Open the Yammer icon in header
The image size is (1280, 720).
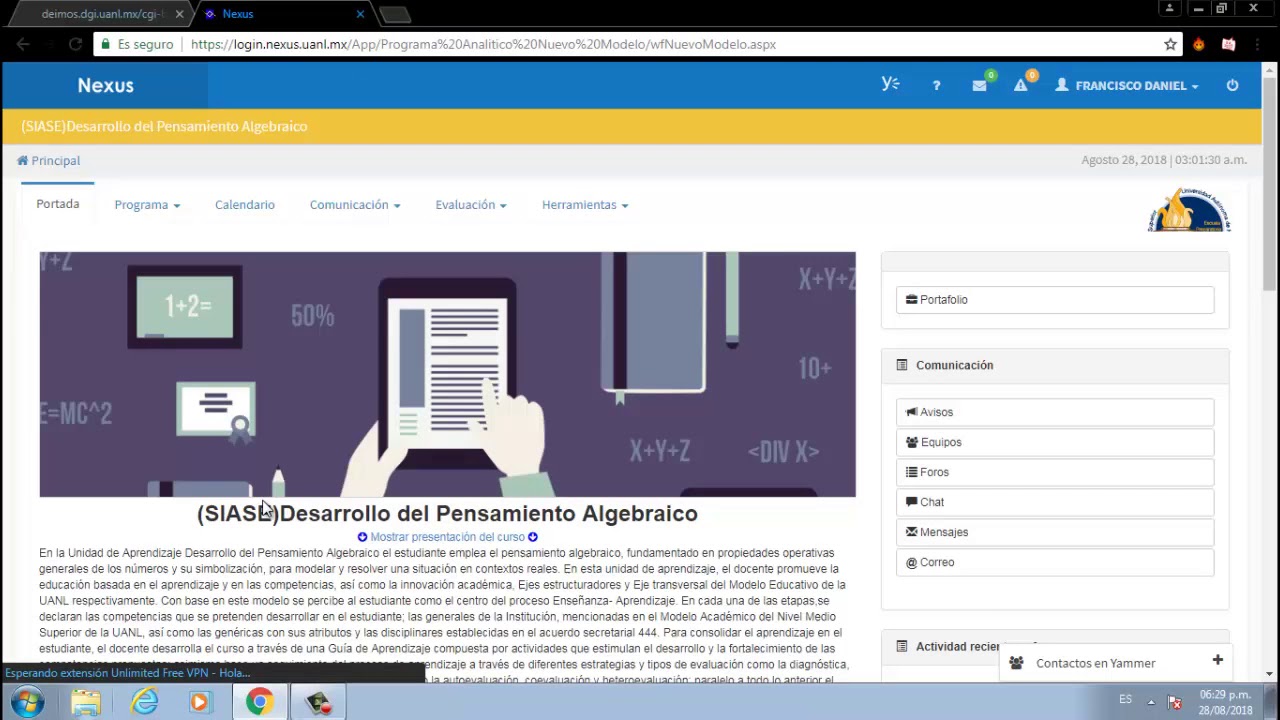point(890,85)
